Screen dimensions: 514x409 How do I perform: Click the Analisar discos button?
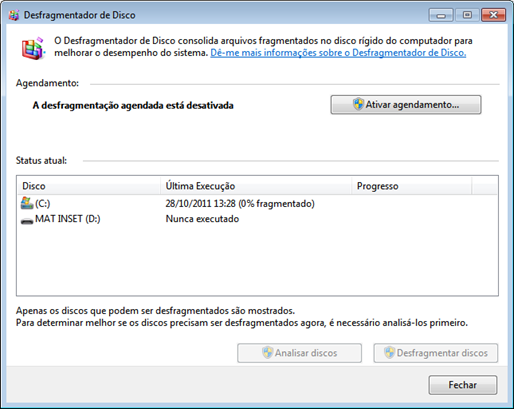pyautogui.click(x=299, y=353)
